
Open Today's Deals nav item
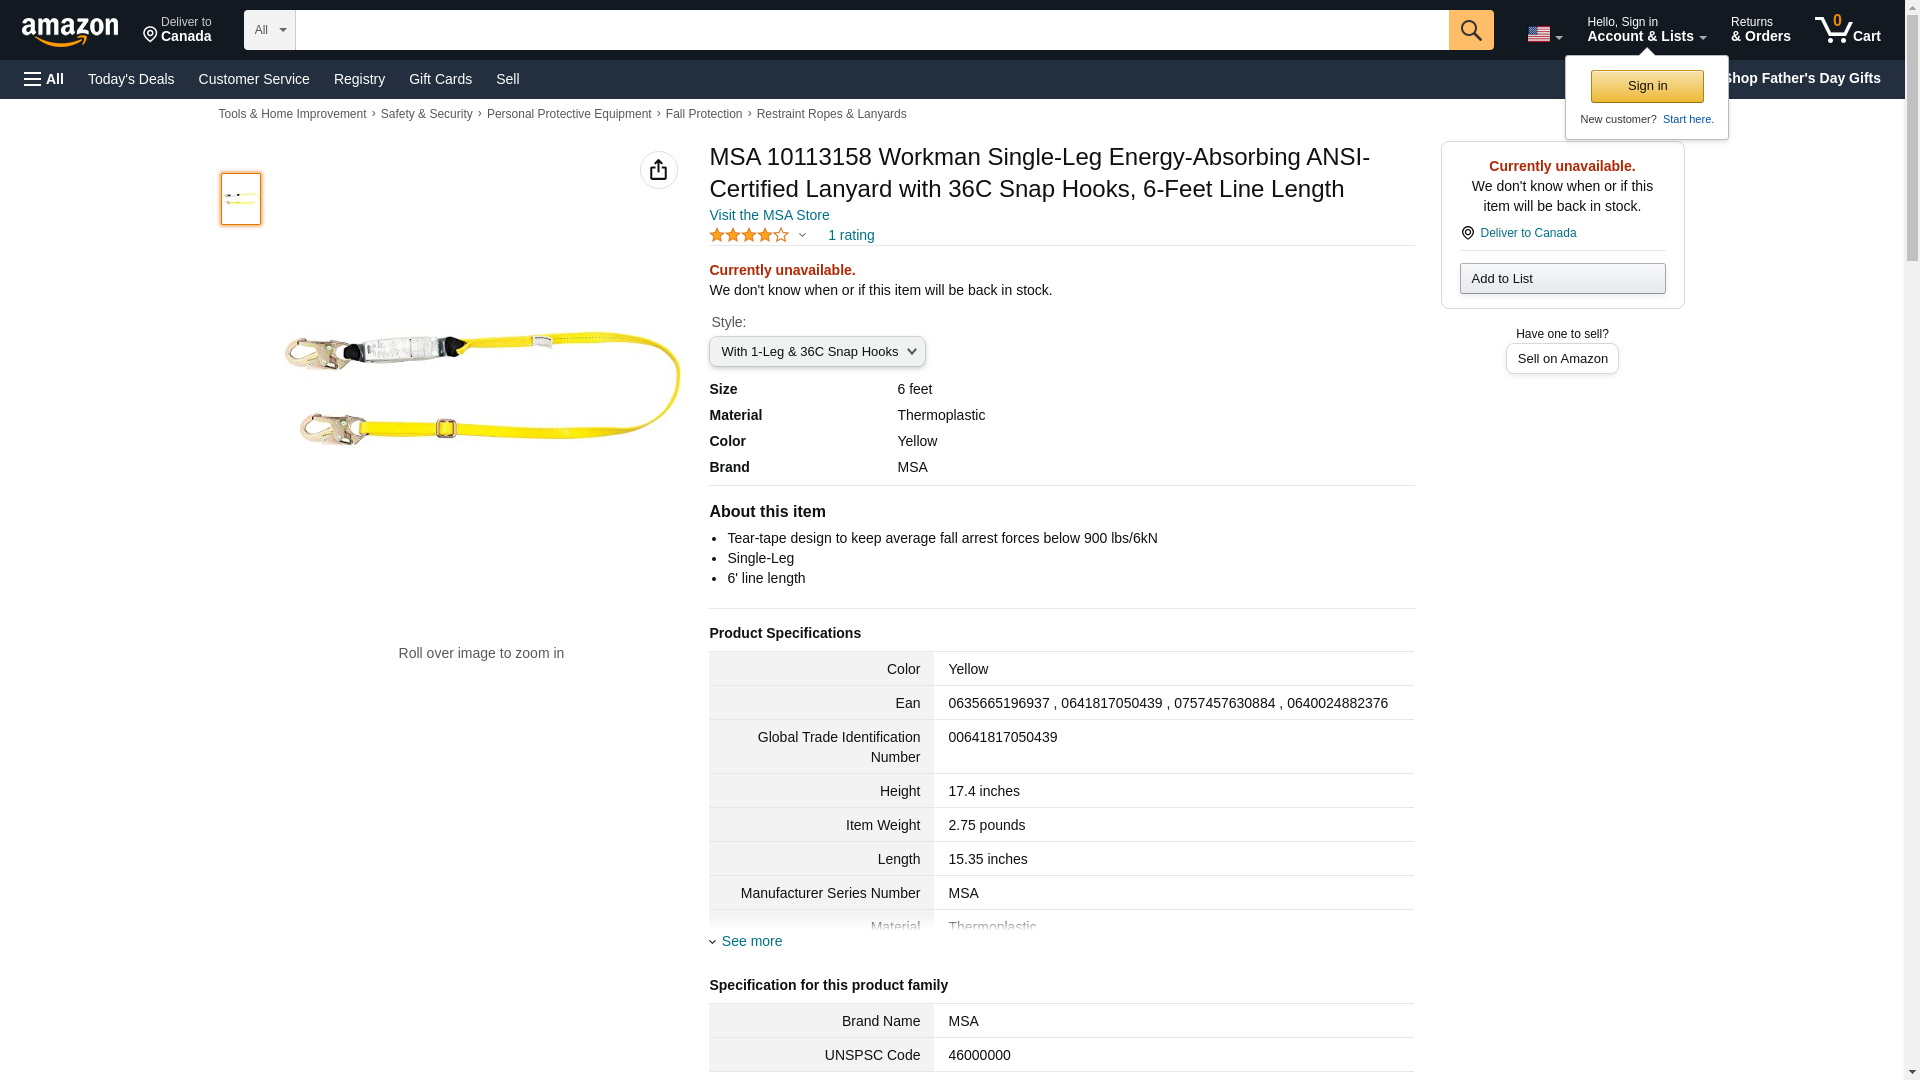click(131, 79)
